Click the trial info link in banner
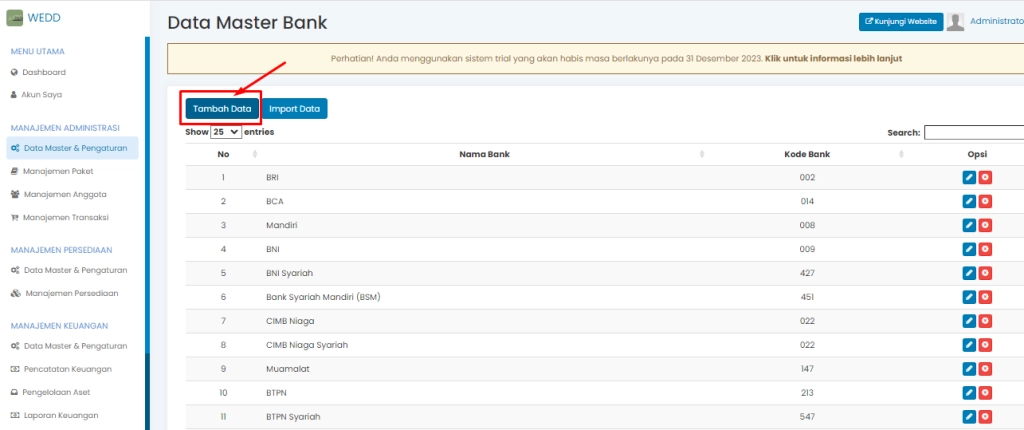 pyautogui.click(x=833, y=58)
